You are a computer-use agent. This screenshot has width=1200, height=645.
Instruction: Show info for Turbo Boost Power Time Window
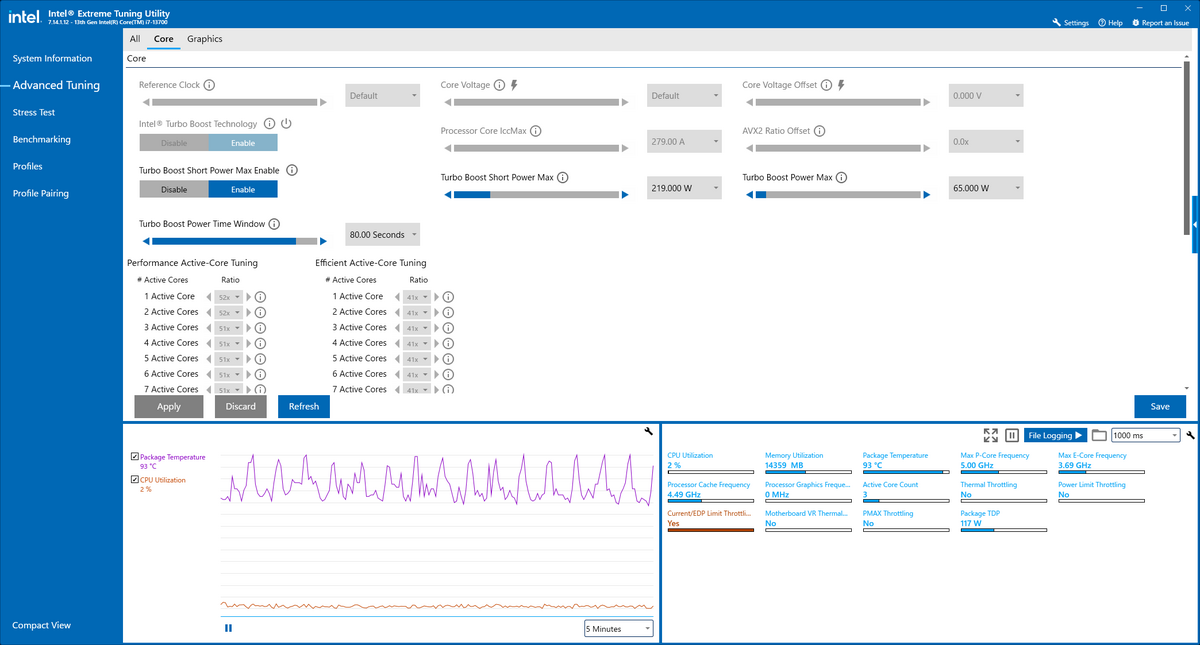tap(274, 224)
